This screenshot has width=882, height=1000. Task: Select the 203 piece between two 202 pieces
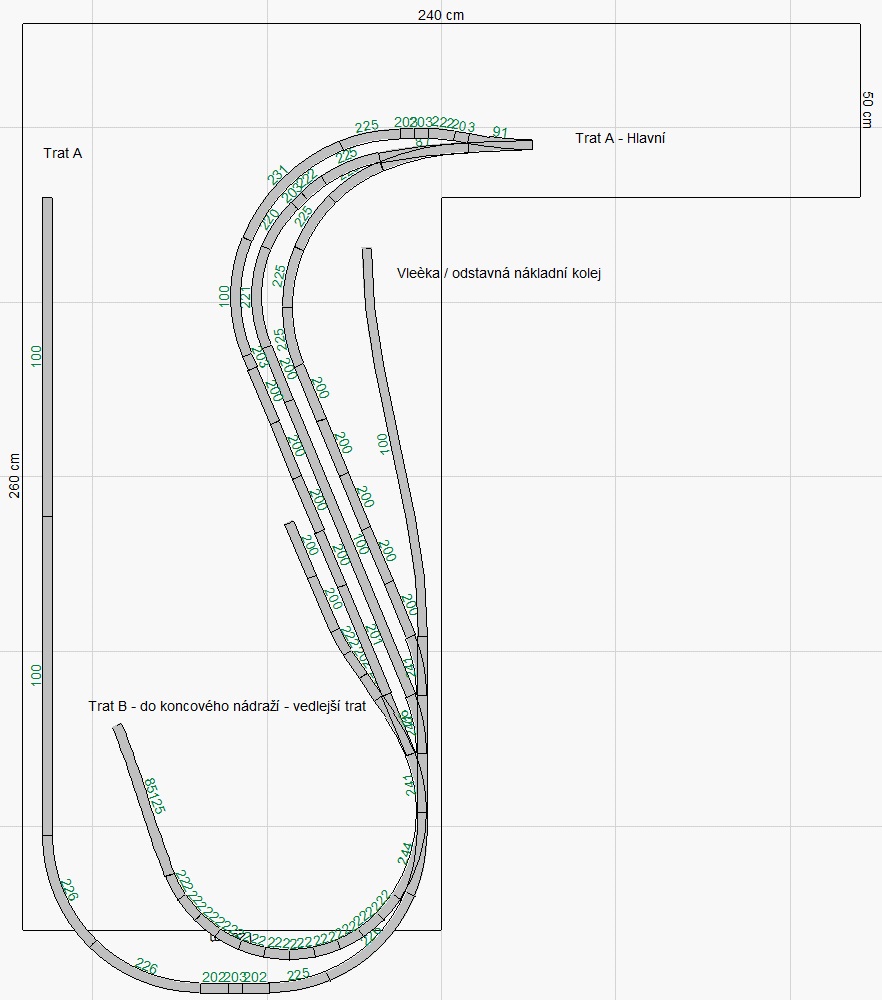point(235,977)
